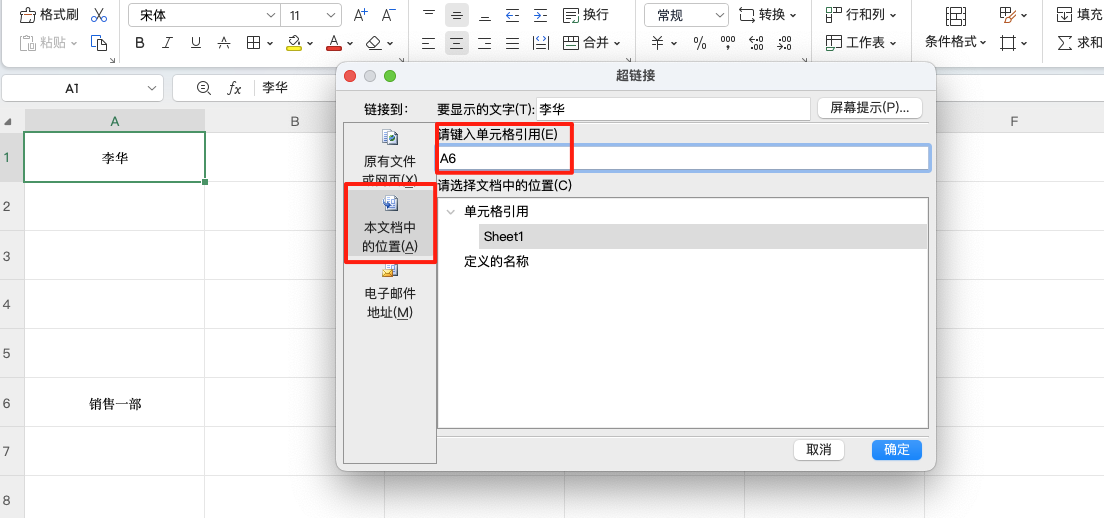The height and width of the screenshot is (518, 1104).
Task: Toggle underline formatting
Action: pyautogui.click(x=195, y=43)
